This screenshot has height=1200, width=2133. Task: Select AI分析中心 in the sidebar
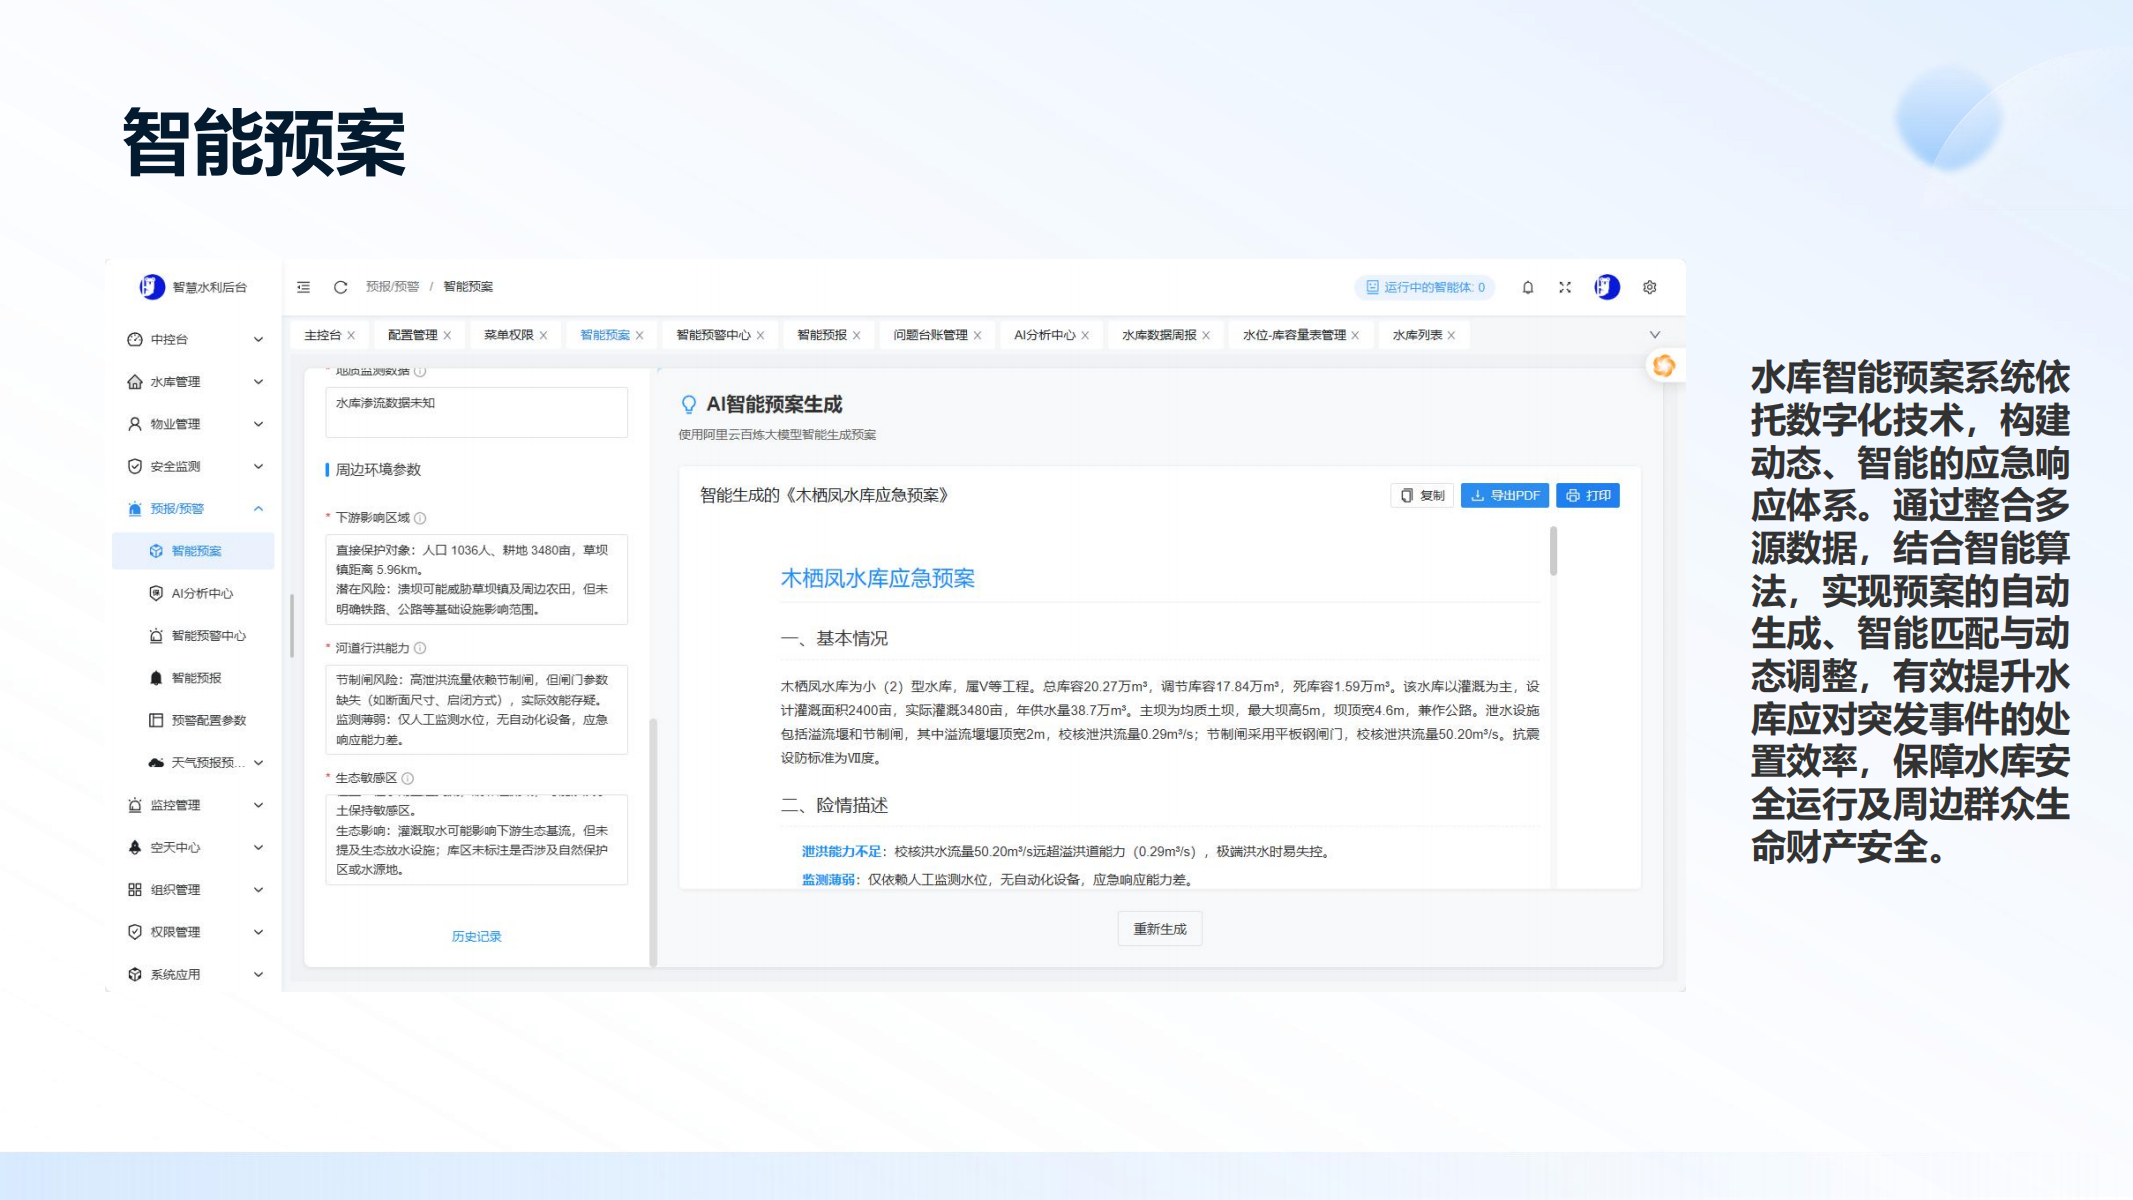(201, 594)
